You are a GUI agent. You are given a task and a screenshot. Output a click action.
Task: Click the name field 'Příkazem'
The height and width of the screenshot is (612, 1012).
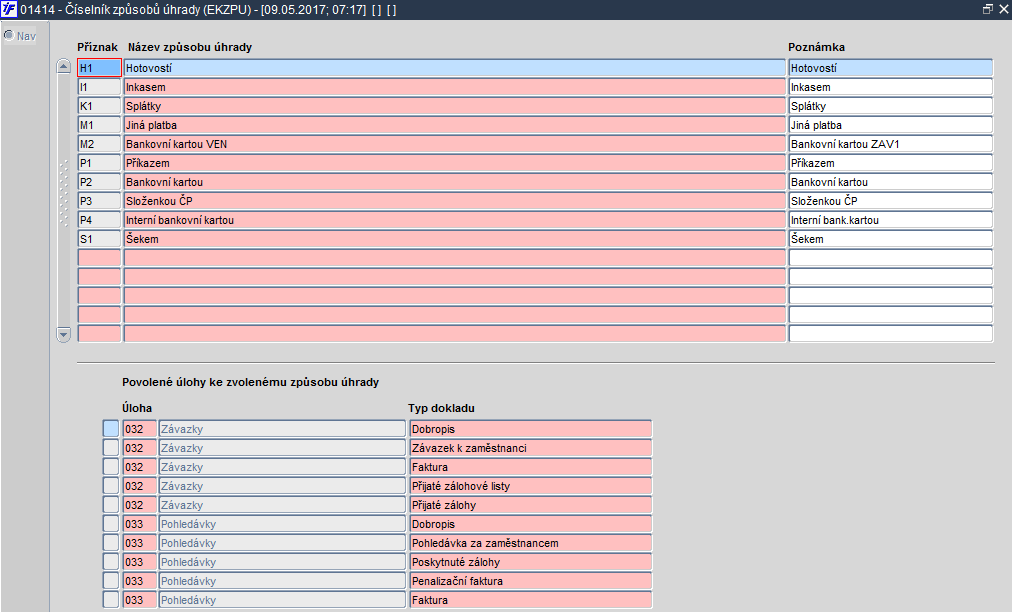pos(454,163)
